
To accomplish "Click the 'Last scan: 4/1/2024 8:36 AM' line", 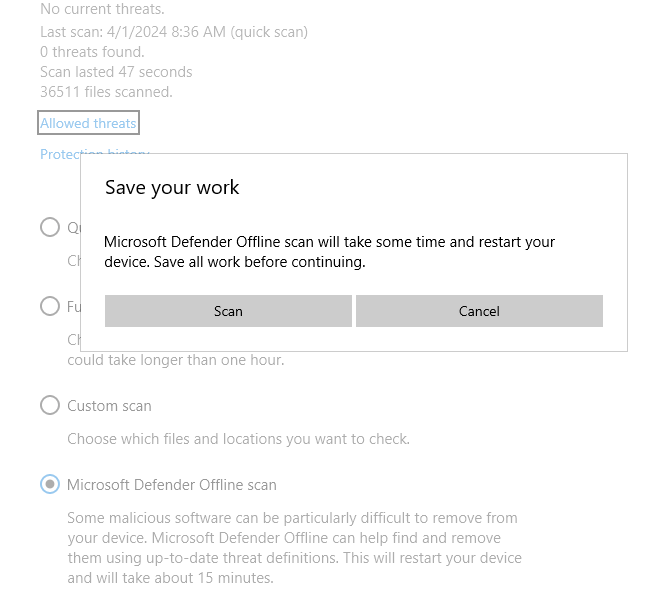I will click(x=174, y=32).
